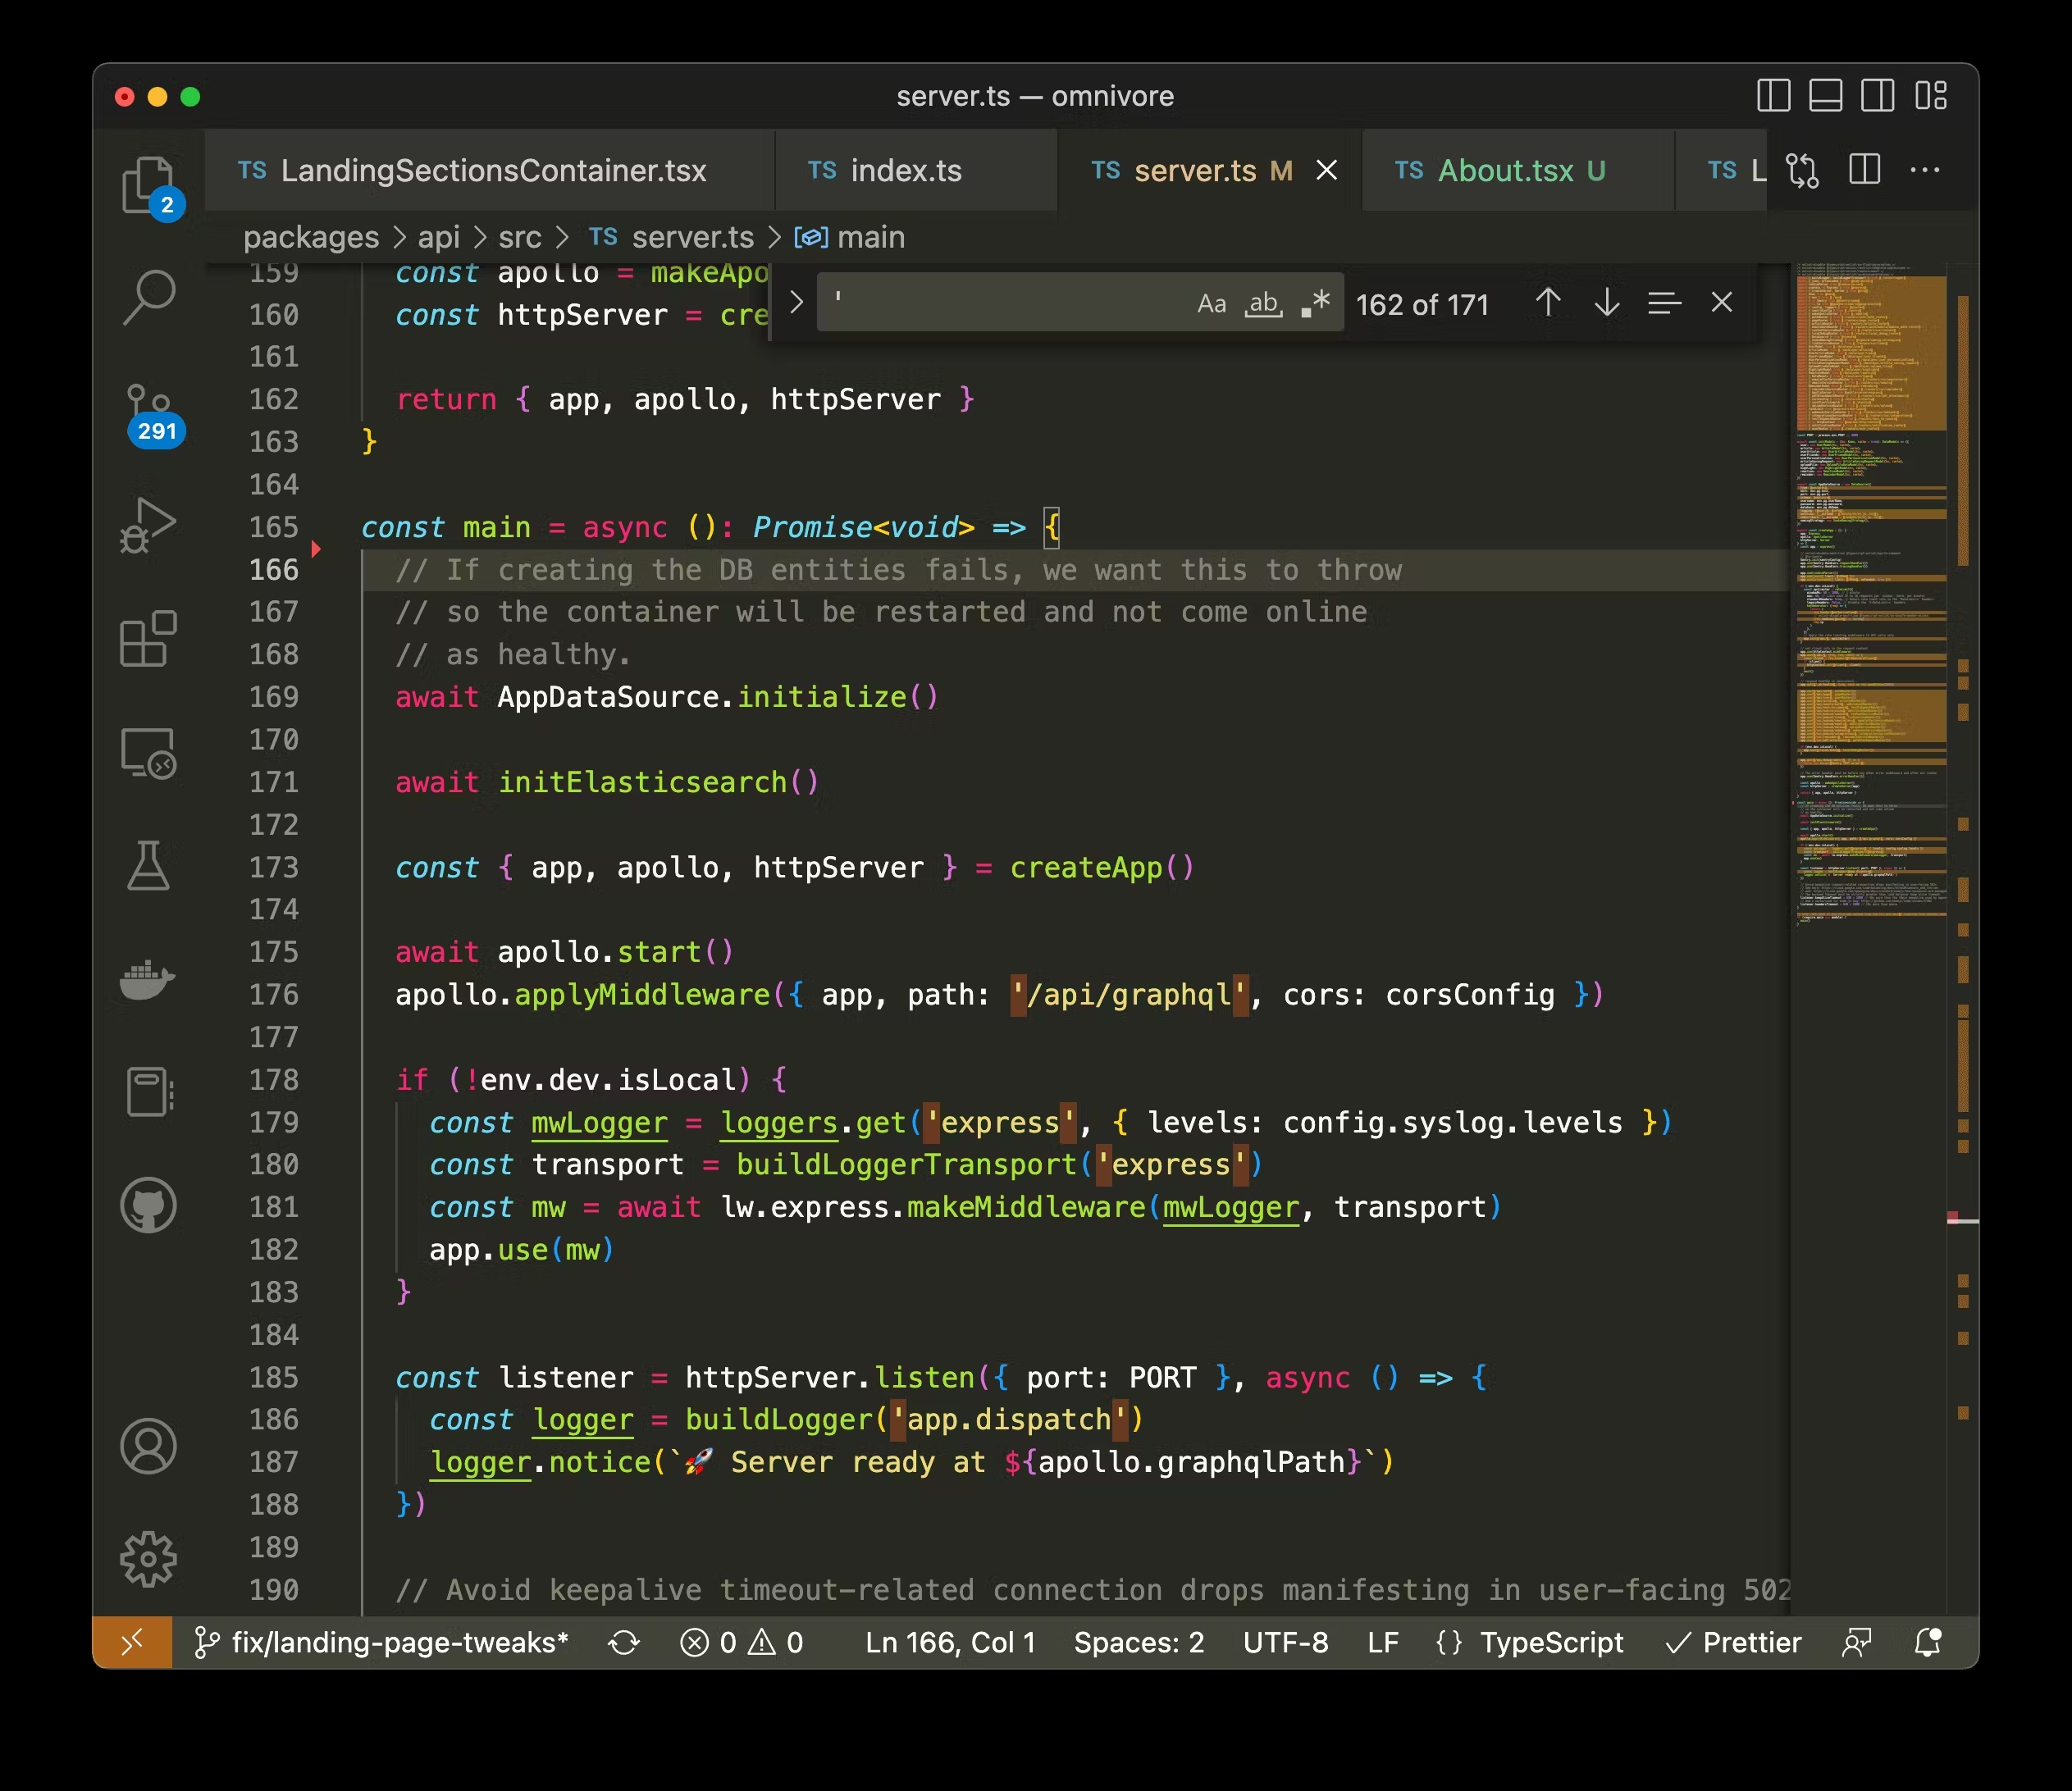
Task: Expand the Replace field with chevron
Action: tap(796, 302)
